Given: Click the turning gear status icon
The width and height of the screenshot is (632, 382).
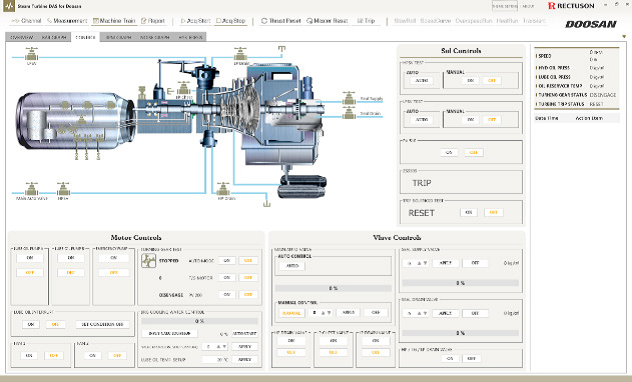Looking at the screenshot, I should [148, 261].
